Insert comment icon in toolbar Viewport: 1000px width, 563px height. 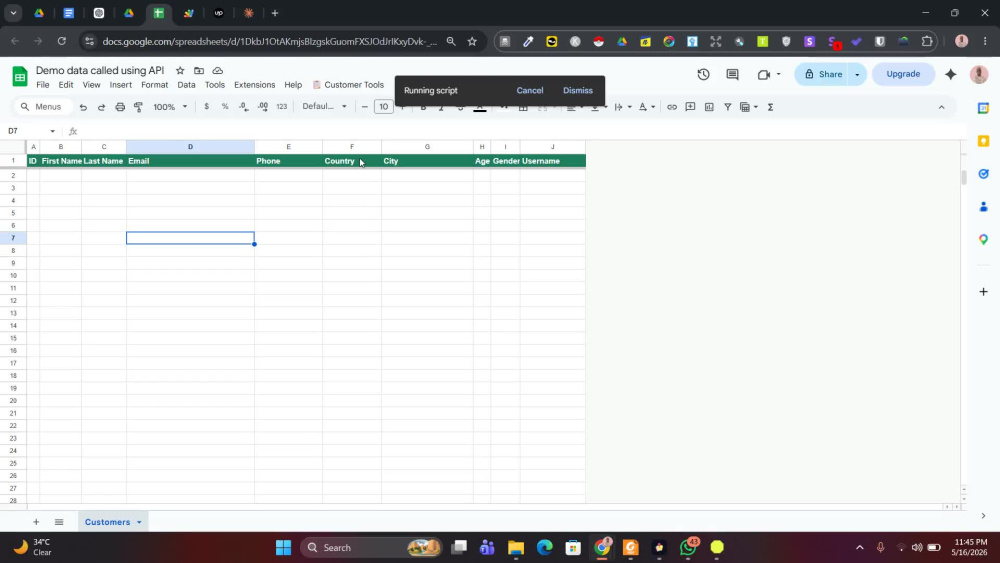click(690, 107)
